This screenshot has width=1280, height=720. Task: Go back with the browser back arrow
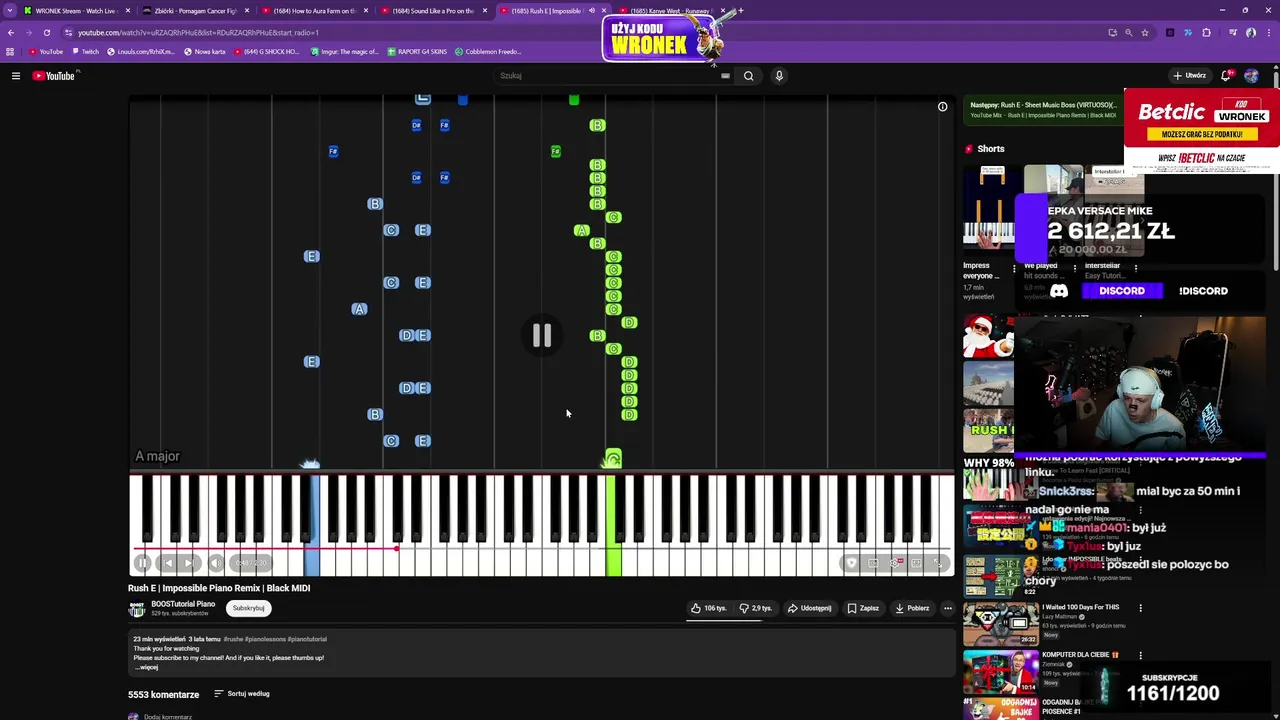click(11, 32)
